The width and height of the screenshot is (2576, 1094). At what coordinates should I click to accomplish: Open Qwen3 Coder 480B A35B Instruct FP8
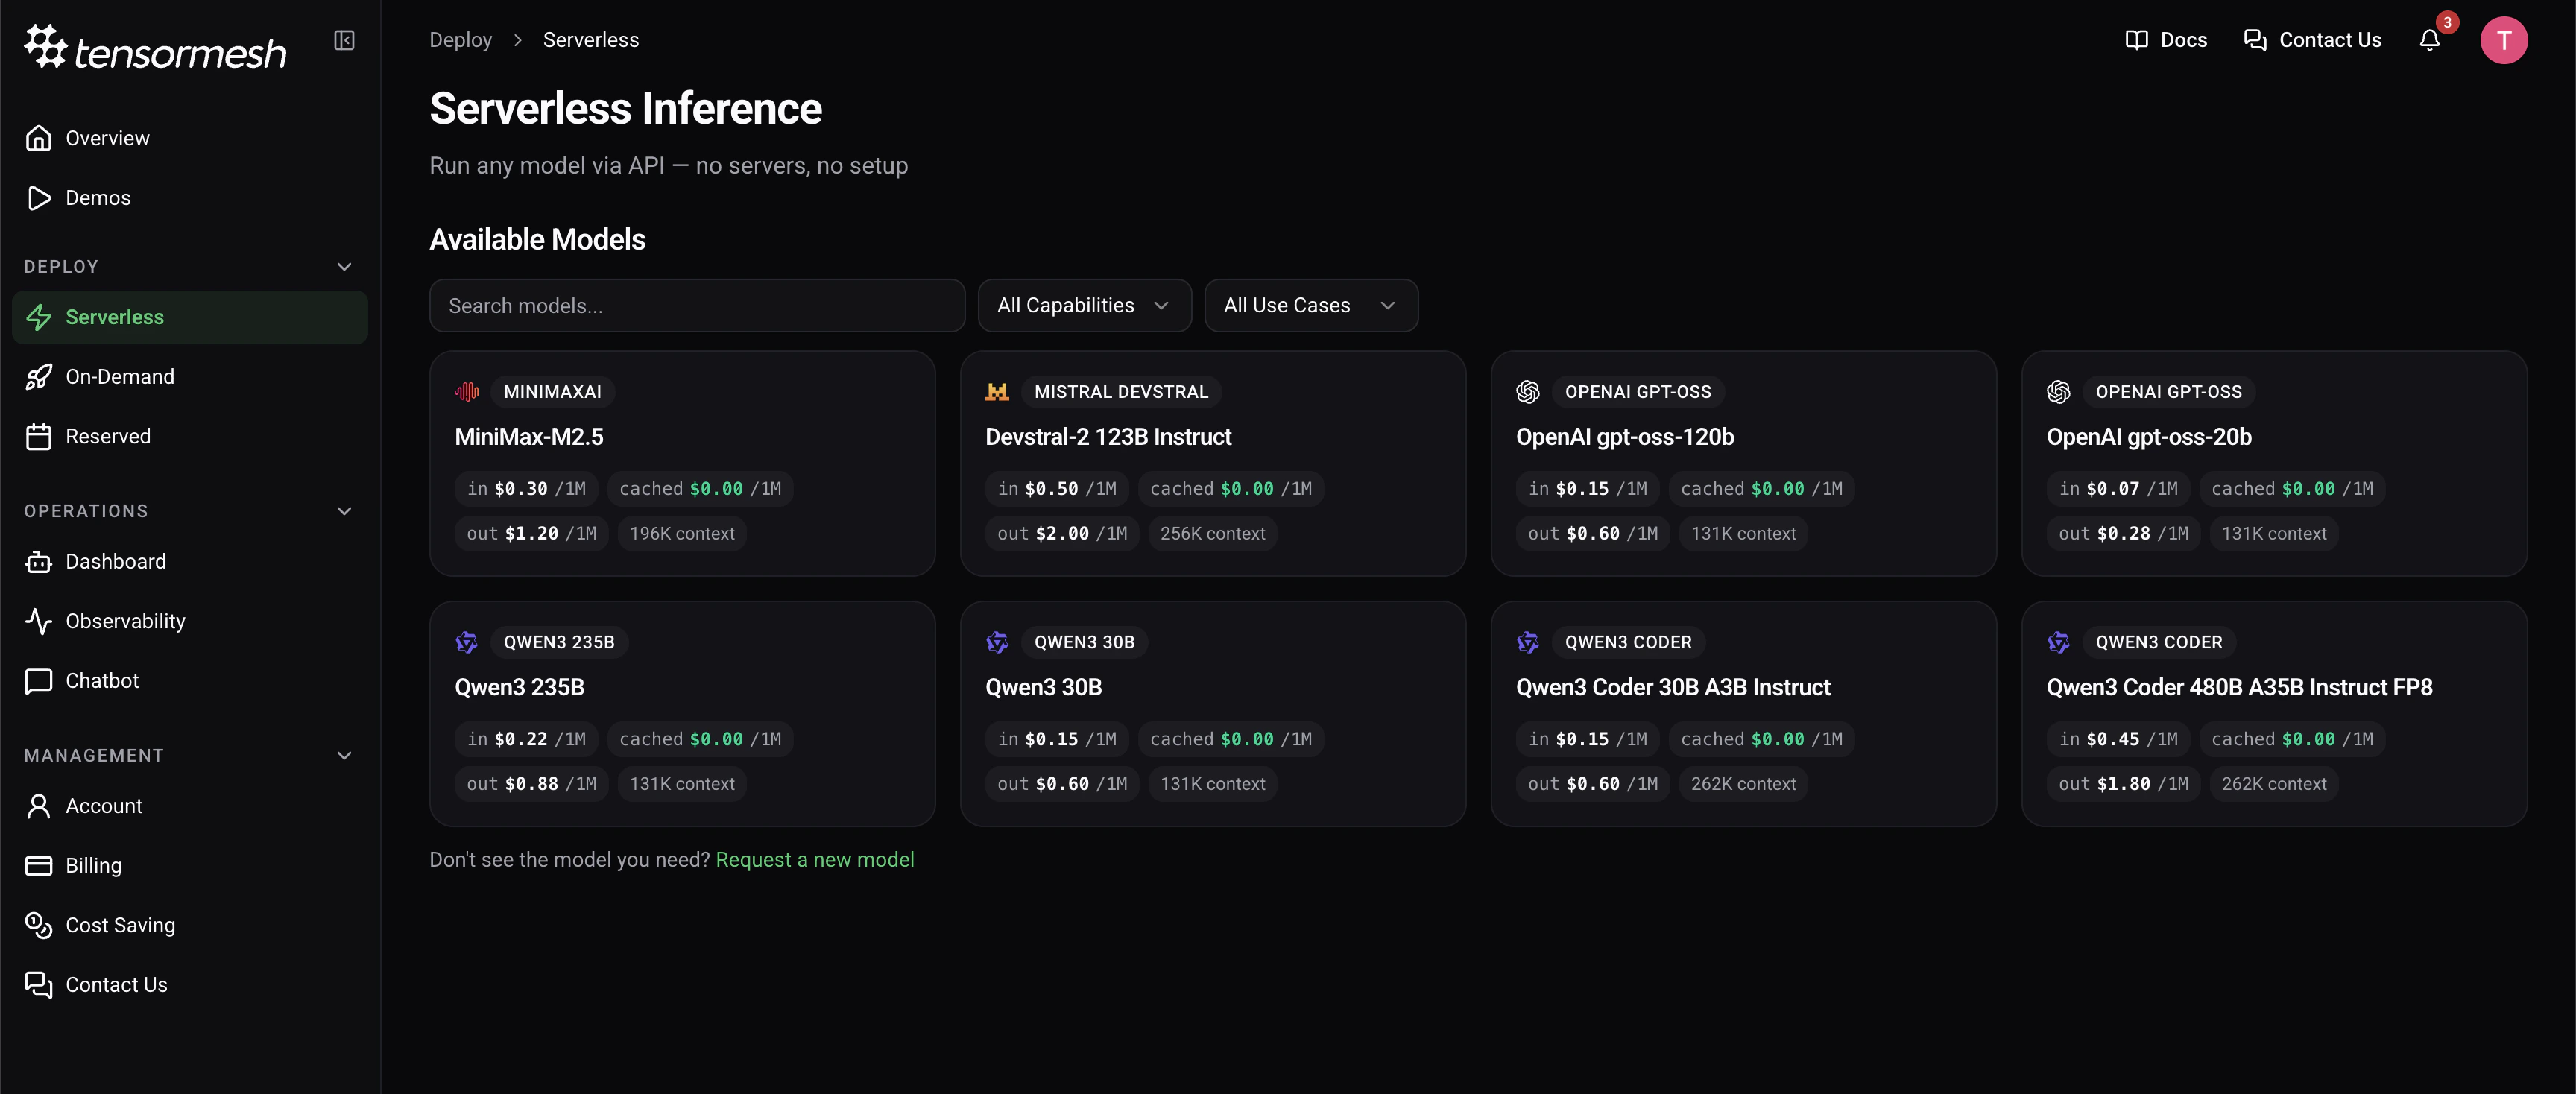[2239, 687]
